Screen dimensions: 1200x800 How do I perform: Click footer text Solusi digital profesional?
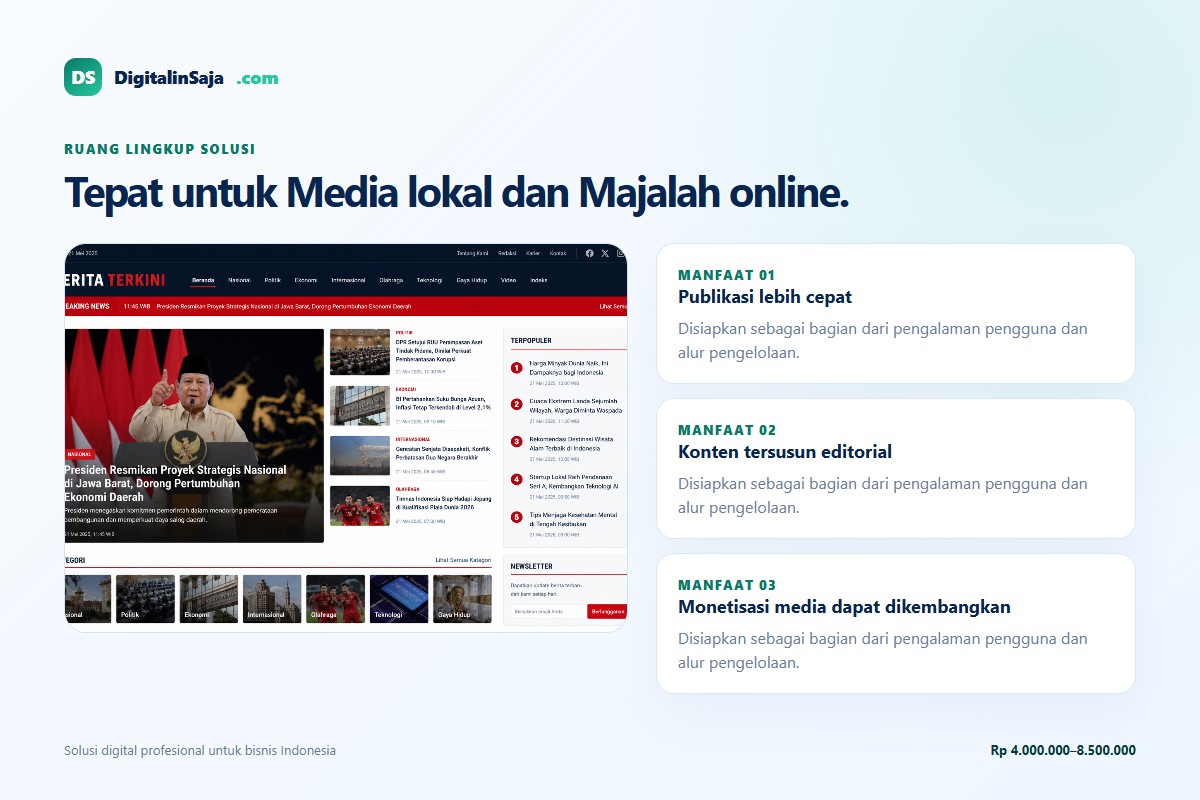(x=200, y=750)
